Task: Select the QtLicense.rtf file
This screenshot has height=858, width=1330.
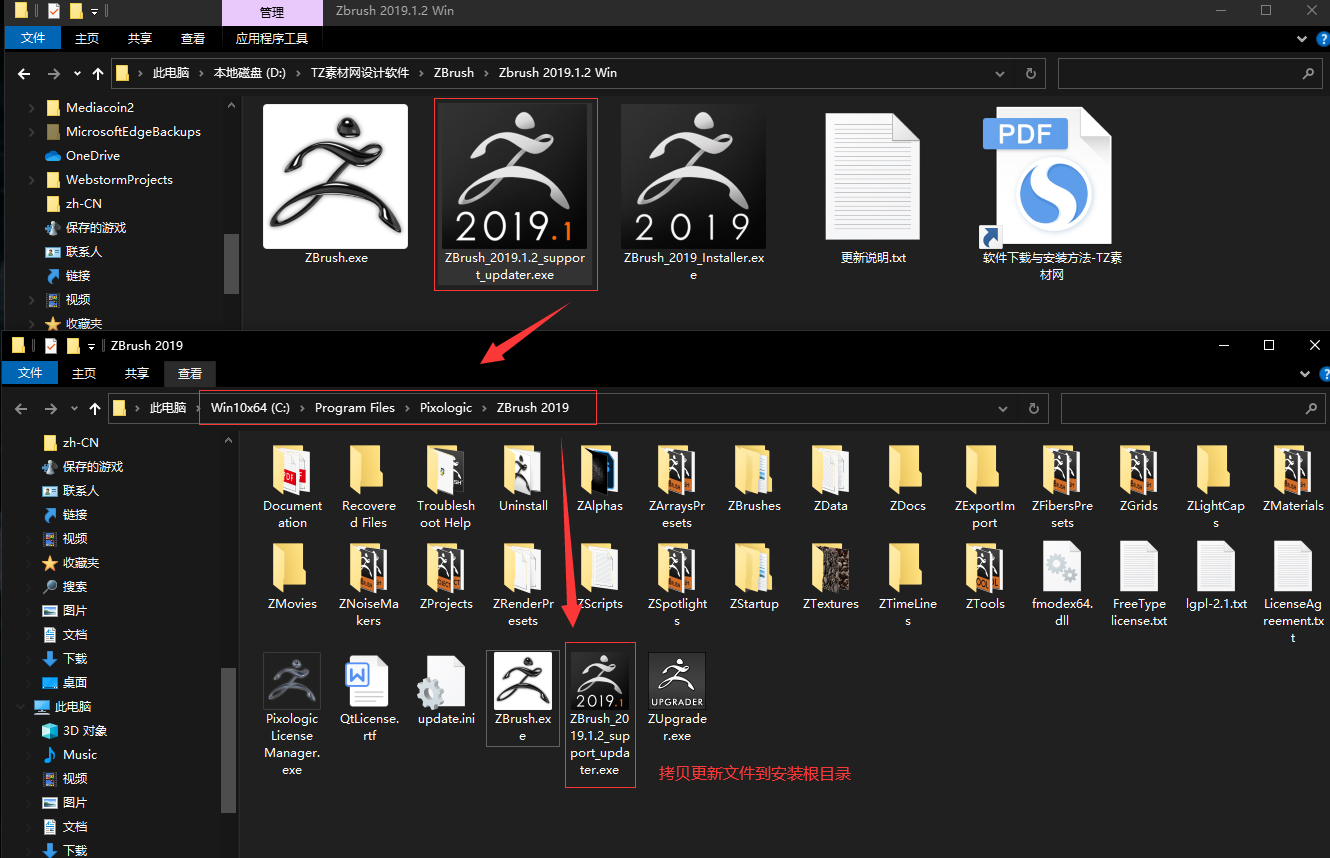Action: pyautogui.click(x=368, y=698)
